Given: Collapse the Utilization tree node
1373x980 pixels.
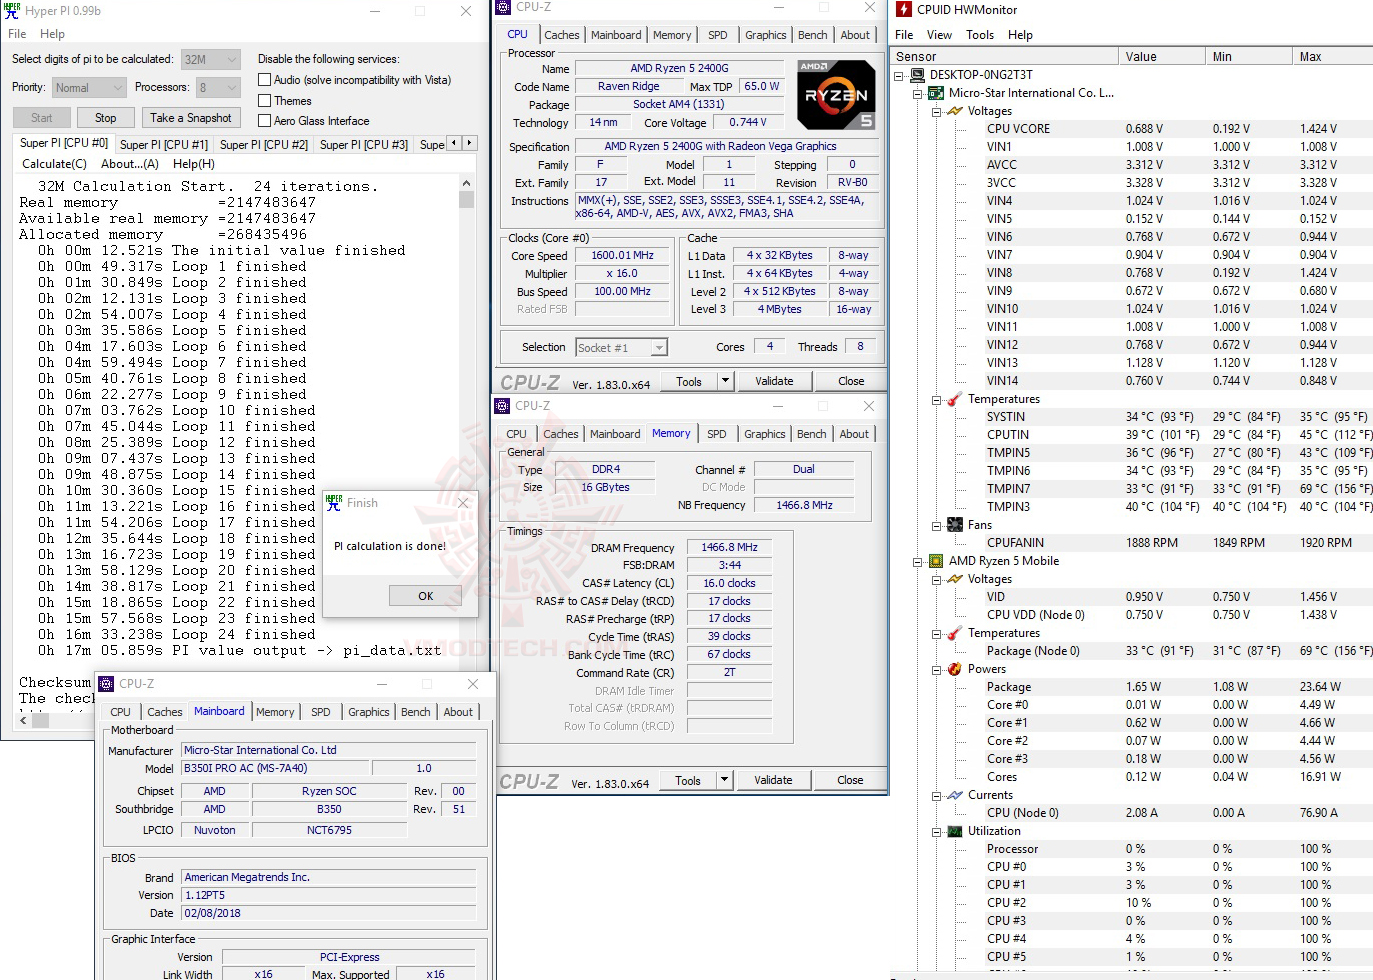Looking at the screenshot, I should tap(936, 831).
